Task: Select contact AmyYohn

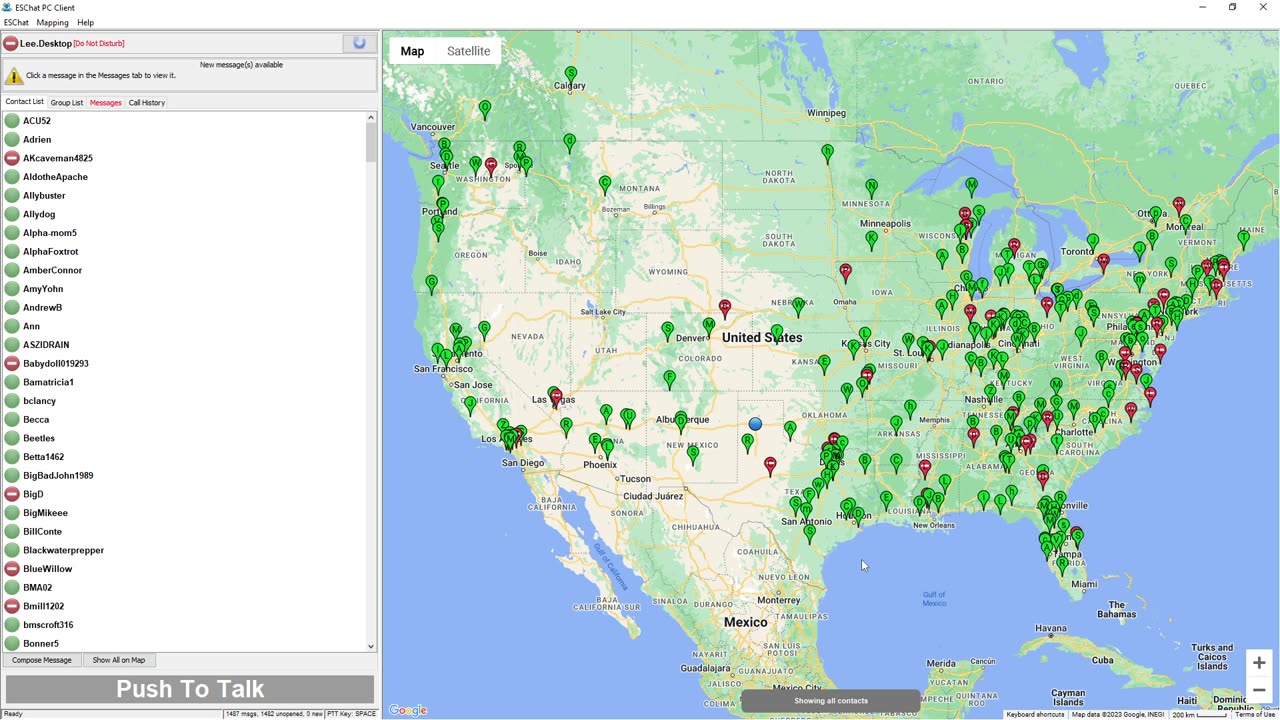Action: [43, 289]
